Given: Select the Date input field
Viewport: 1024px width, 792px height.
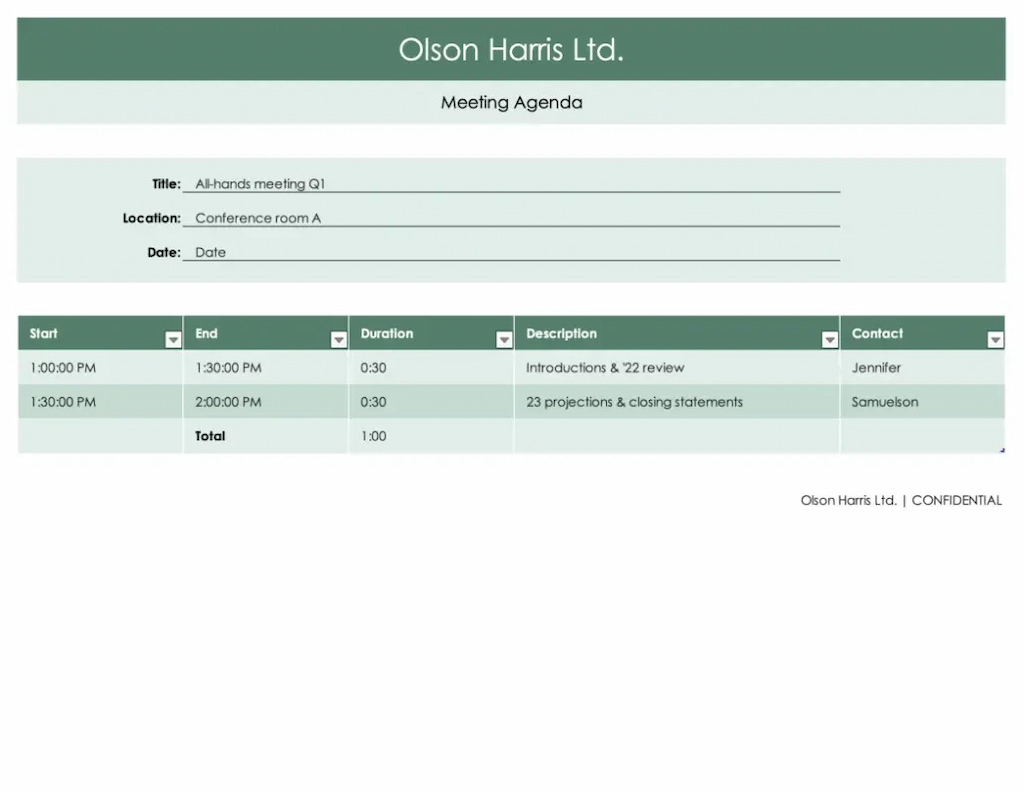Looking at the screenshot, I should pyautogui.click(x=400, y=252).
